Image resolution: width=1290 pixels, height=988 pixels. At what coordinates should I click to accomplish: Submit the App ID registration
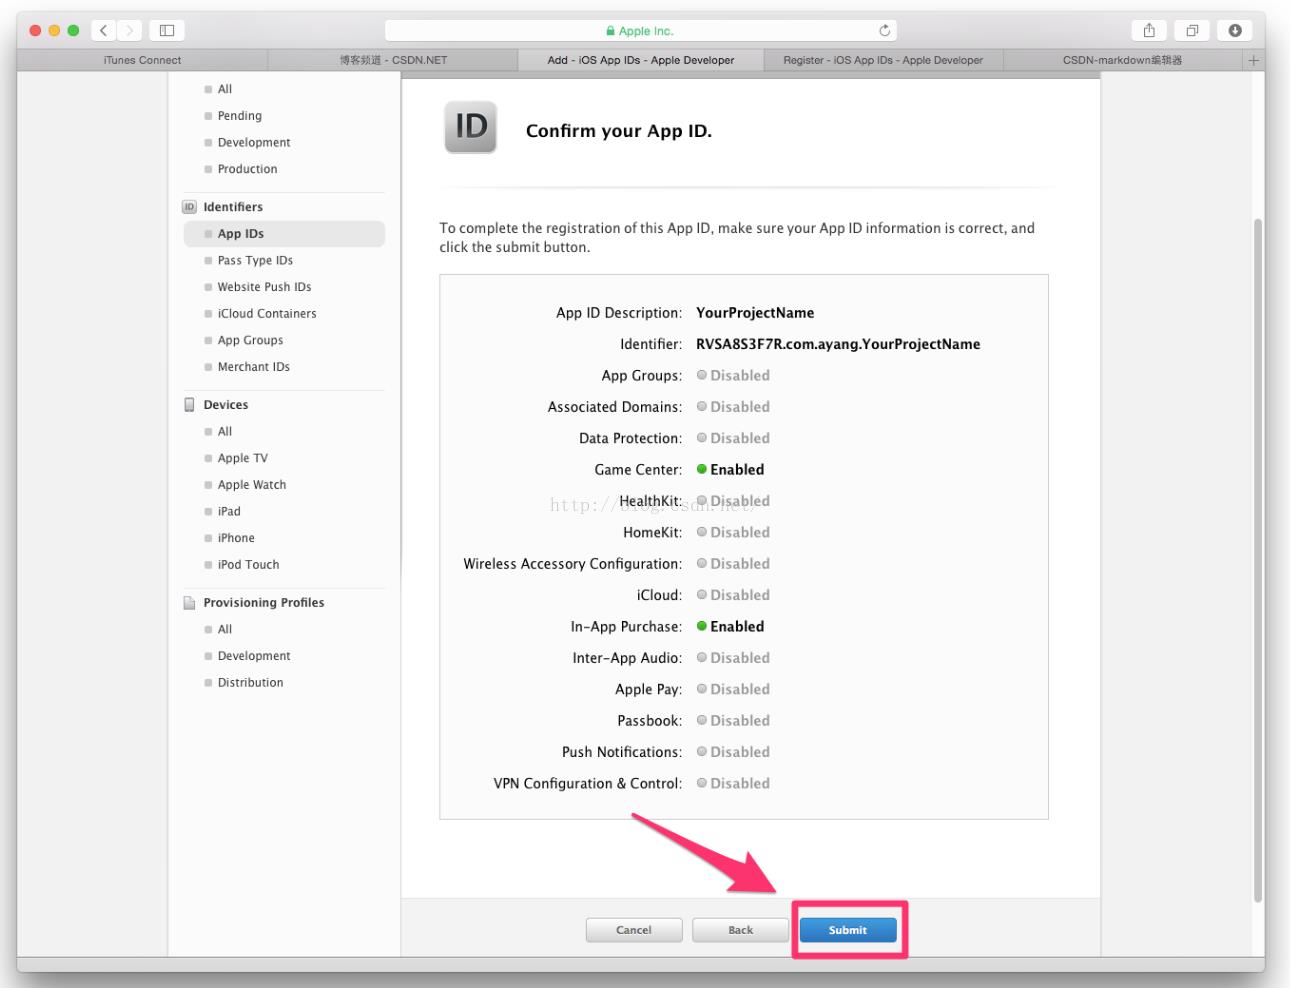(x=848, y=930)
